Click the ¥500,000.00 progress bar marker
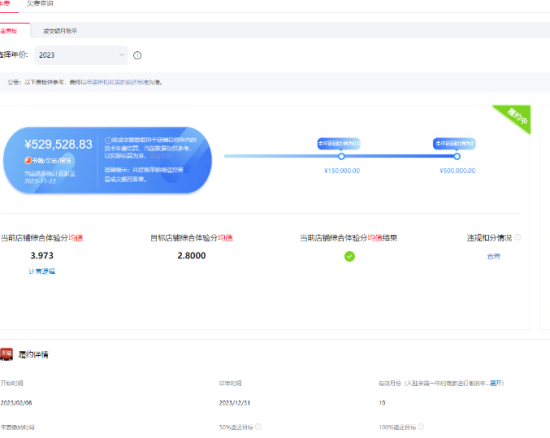This screenshot has height=438, width=550. pyautogui.click(x=457, y=156)
